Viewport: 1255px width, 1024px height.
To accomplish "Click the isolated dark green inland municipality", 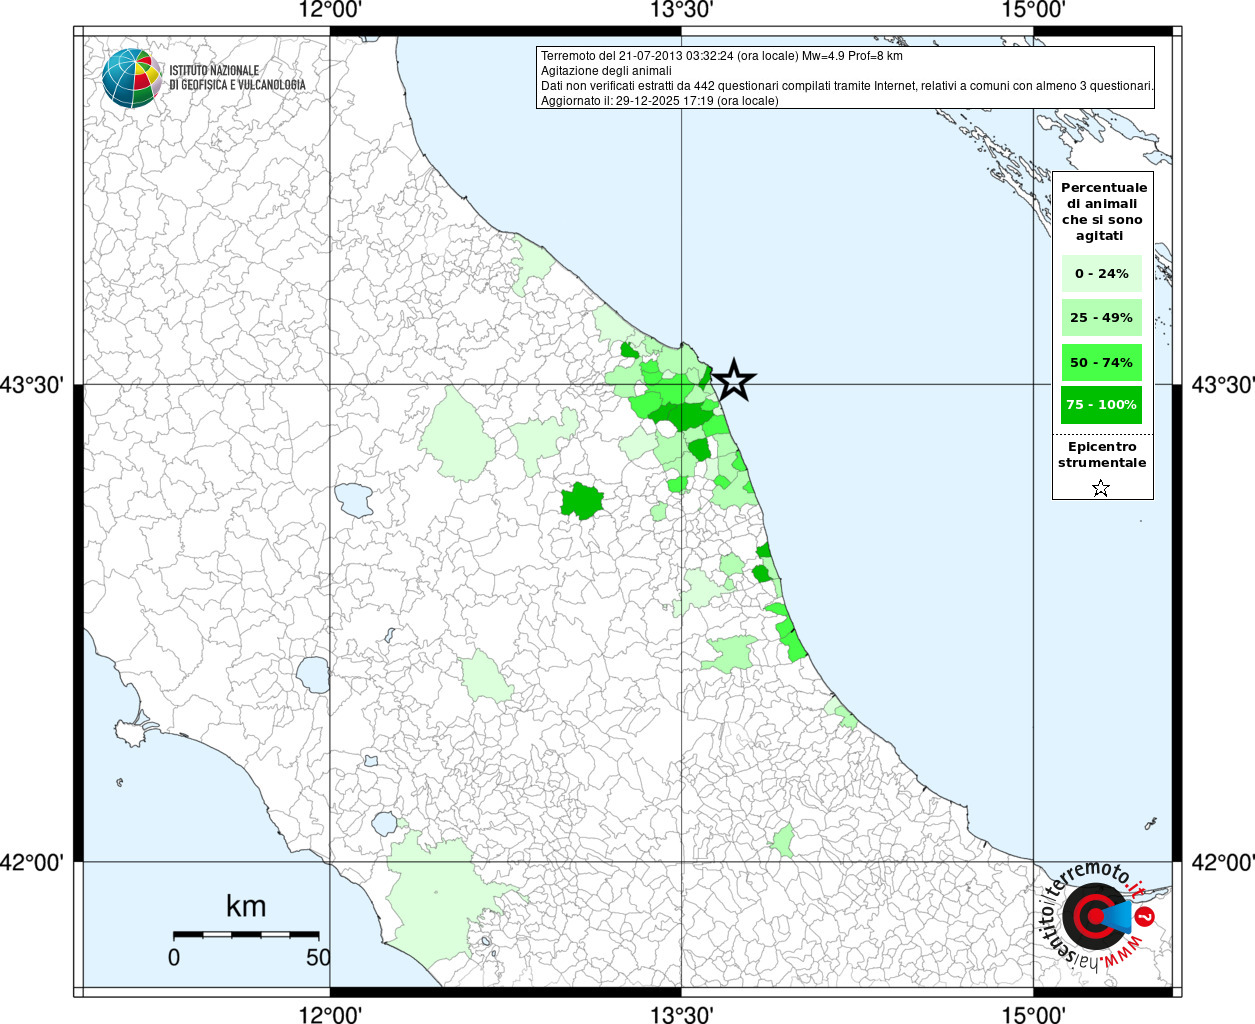I will 581,501.
